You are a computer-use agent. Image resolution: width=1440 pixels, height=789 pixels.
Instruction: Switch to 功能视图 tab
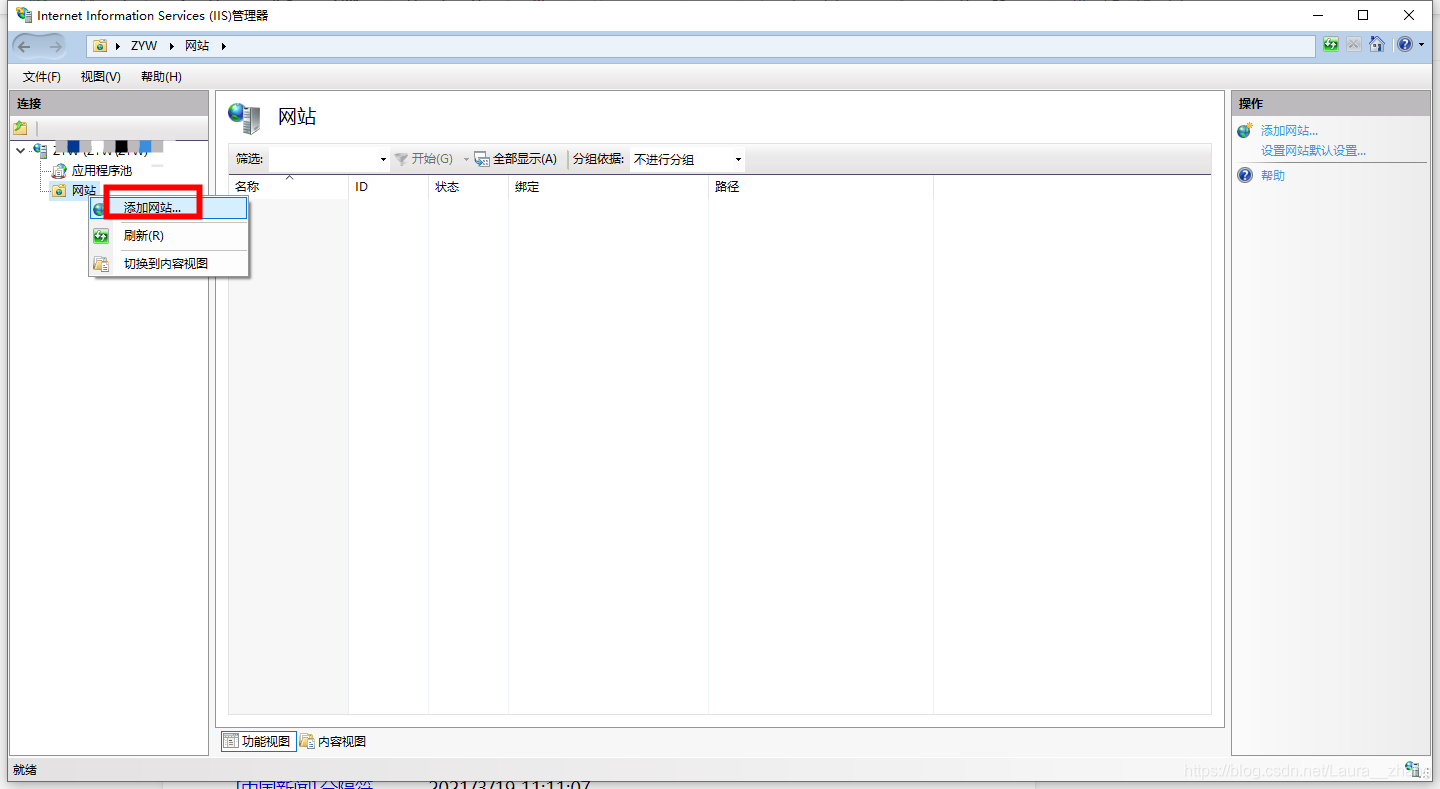point(258,741)
